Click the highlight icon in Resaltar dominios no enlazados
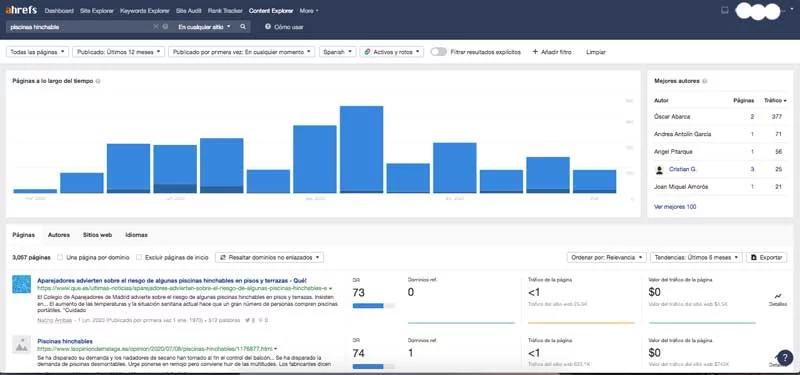800x375 pixels. pyautogui.click(x=223, y=258)
